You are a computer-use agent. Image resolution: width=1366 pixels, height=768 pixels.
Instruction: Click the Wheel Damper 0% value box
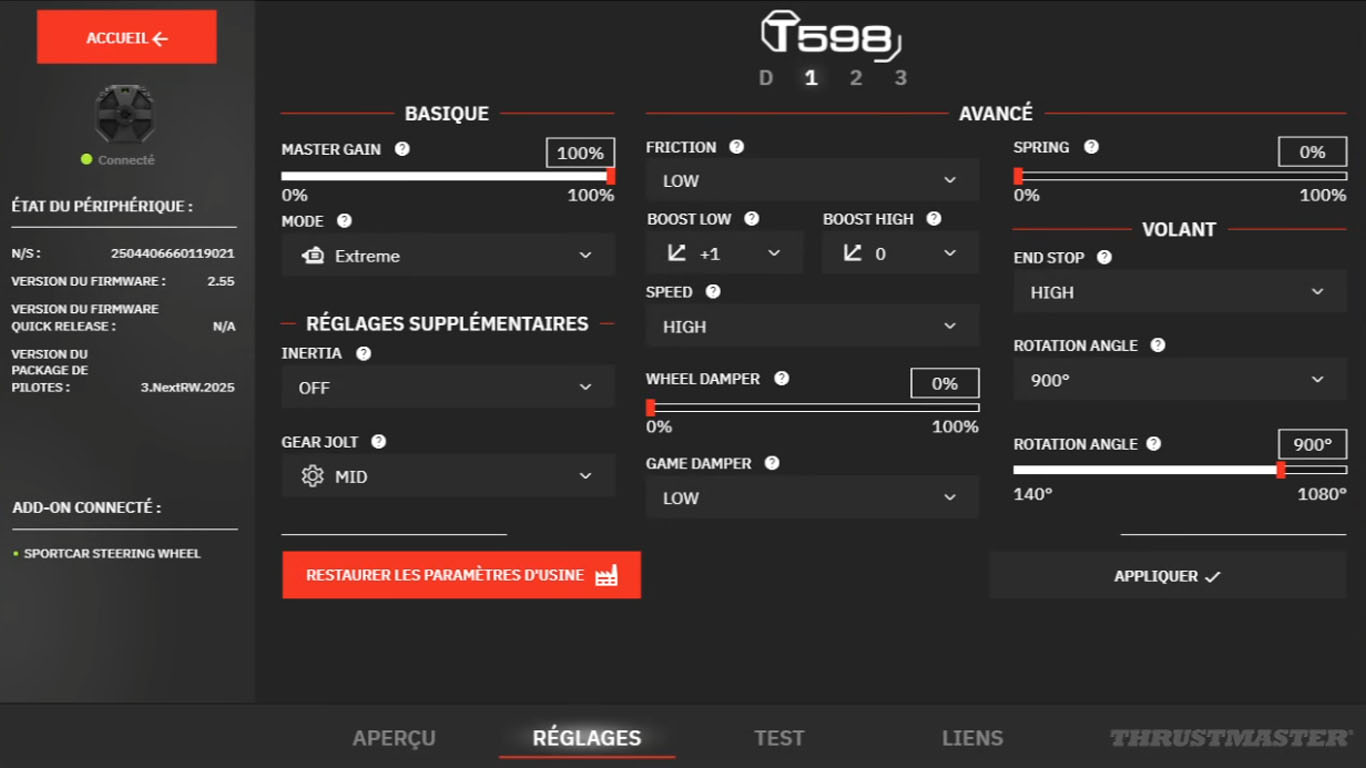[944, 383]
